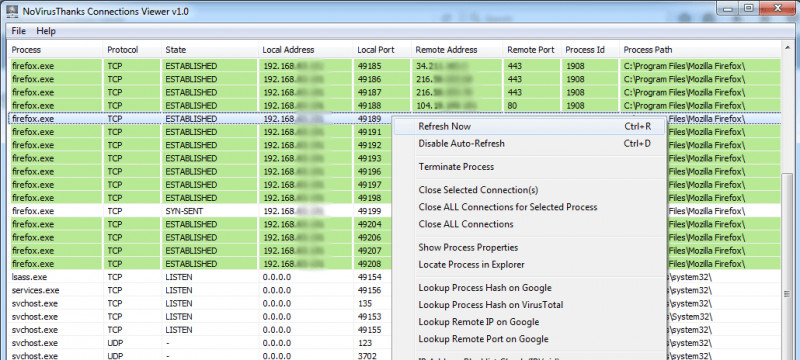Image resolution: width=800 pixels, height=360 pixels.
Task: Click the local port 49196 cell
Action: 373,172
